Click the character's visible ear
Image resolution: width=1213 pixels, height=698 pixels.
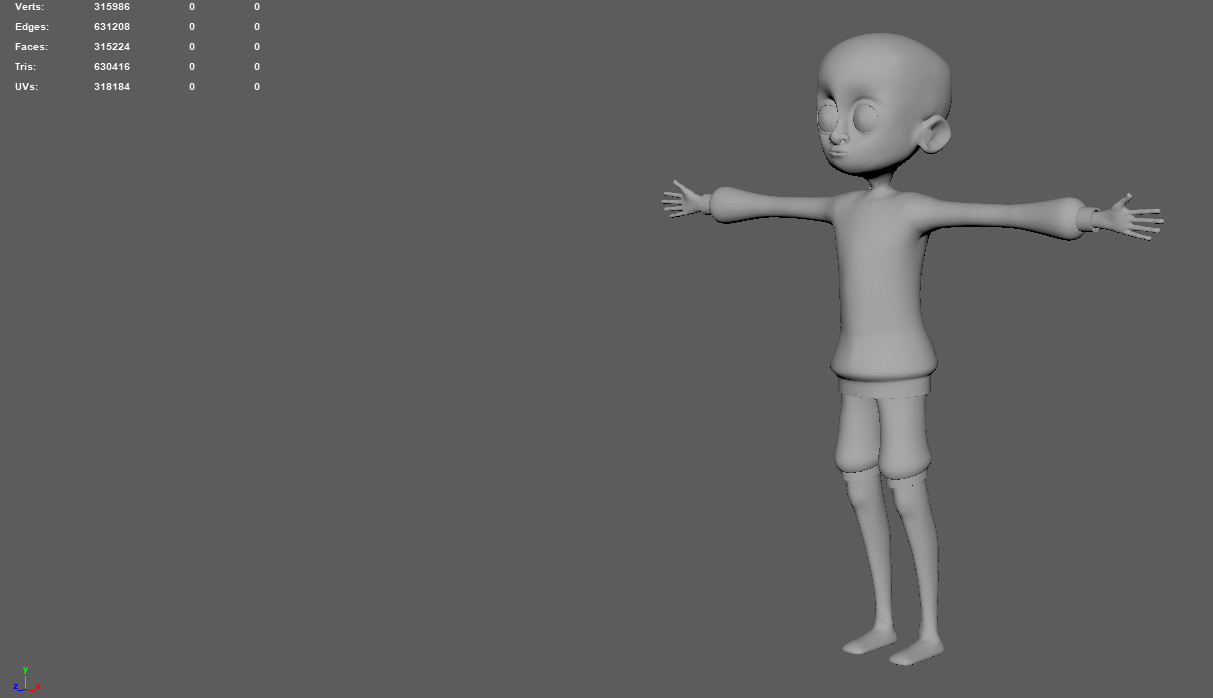click(932, 135)
